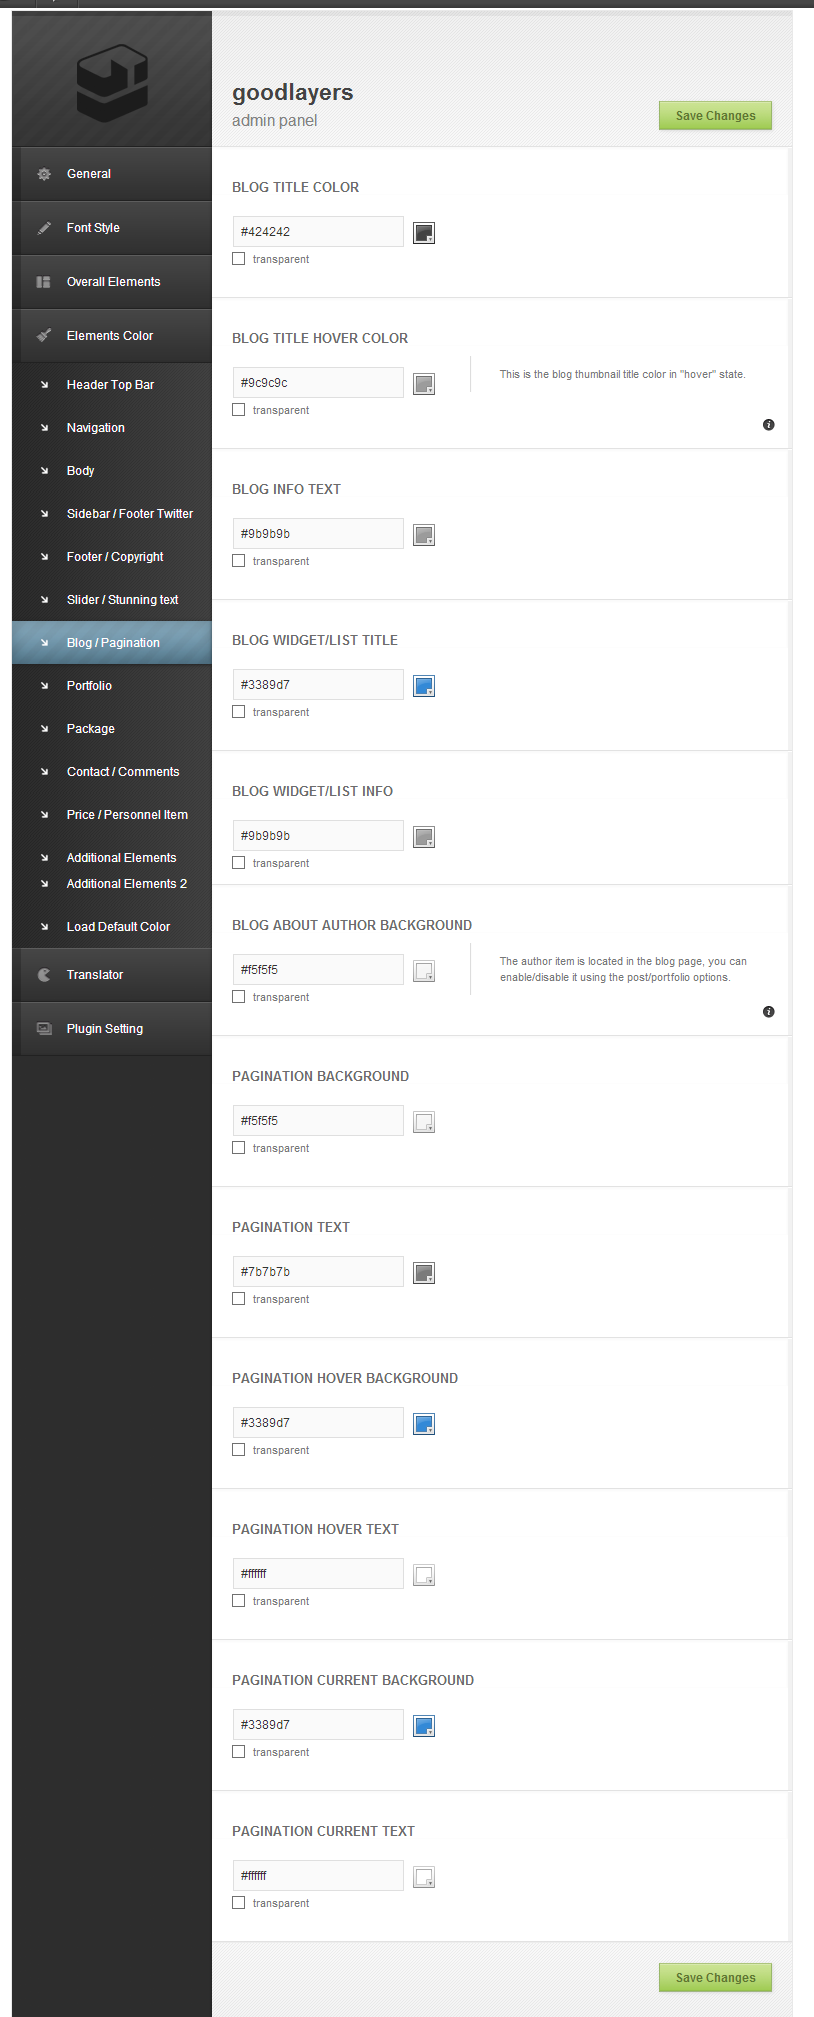Click arrow icon beside Sidebar / Footer Twitter

[44, 514]
